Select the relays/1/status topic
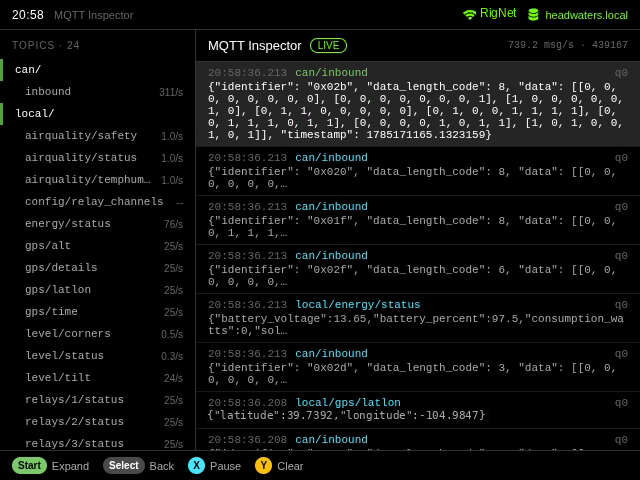The height and width of the screenshot is (480, 640). pyautogui.click(x=98, y=400)
